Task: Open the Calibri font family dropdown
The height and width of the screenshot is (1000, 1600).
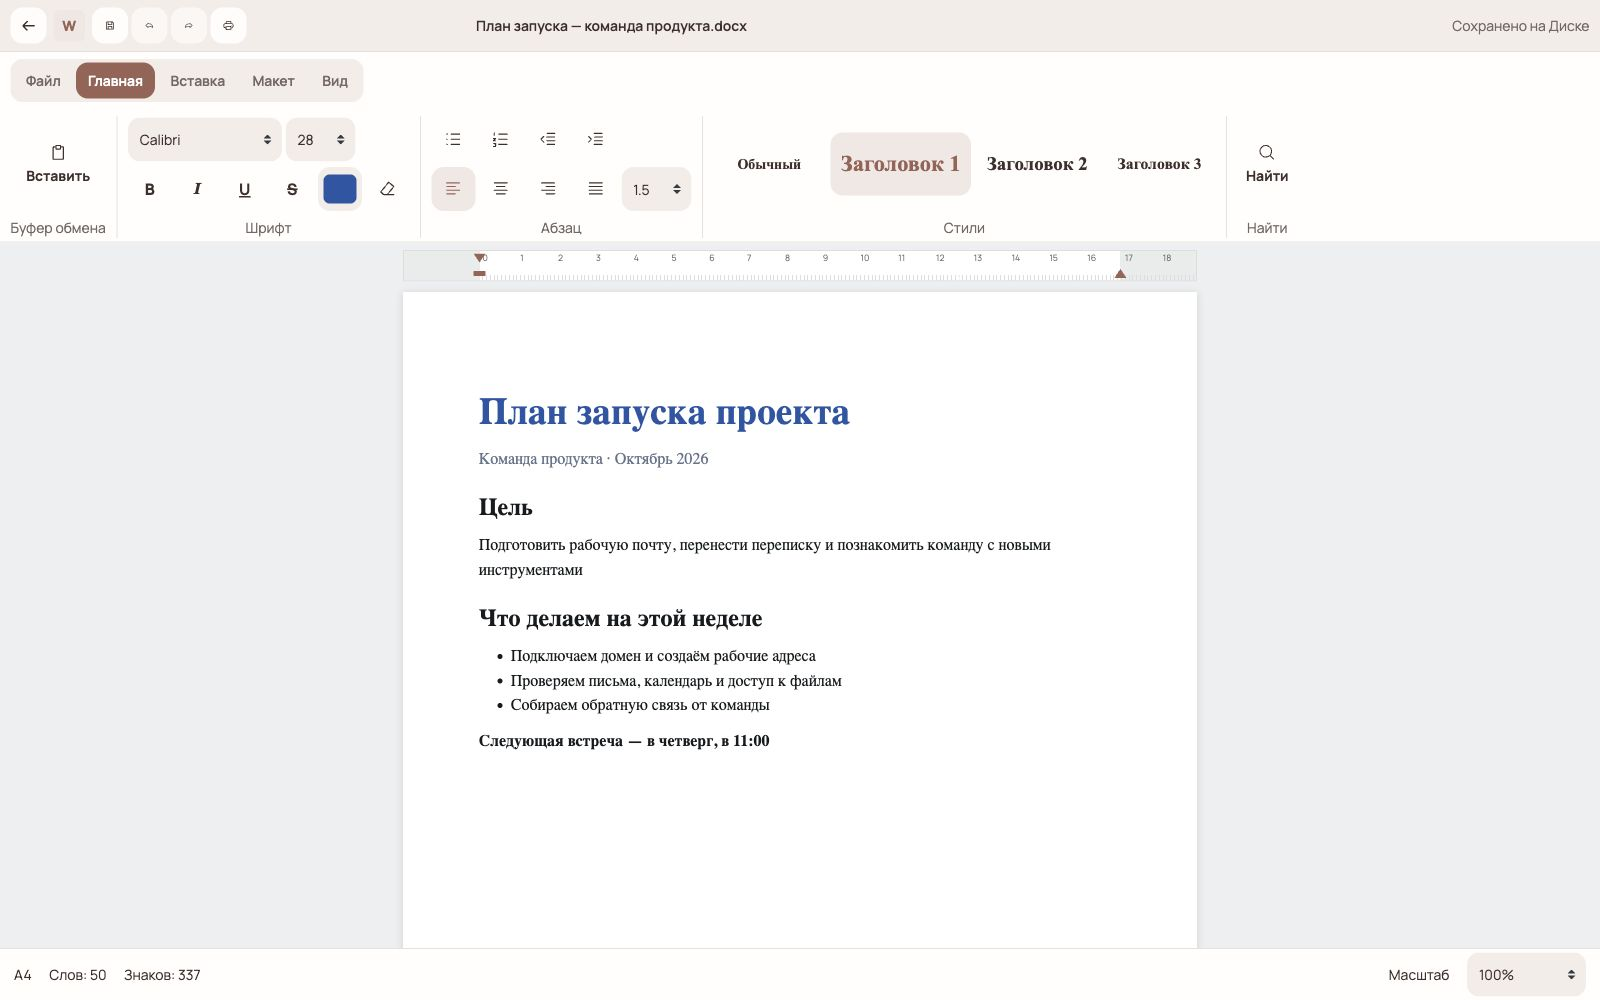Action: click(x=204, y=140)
